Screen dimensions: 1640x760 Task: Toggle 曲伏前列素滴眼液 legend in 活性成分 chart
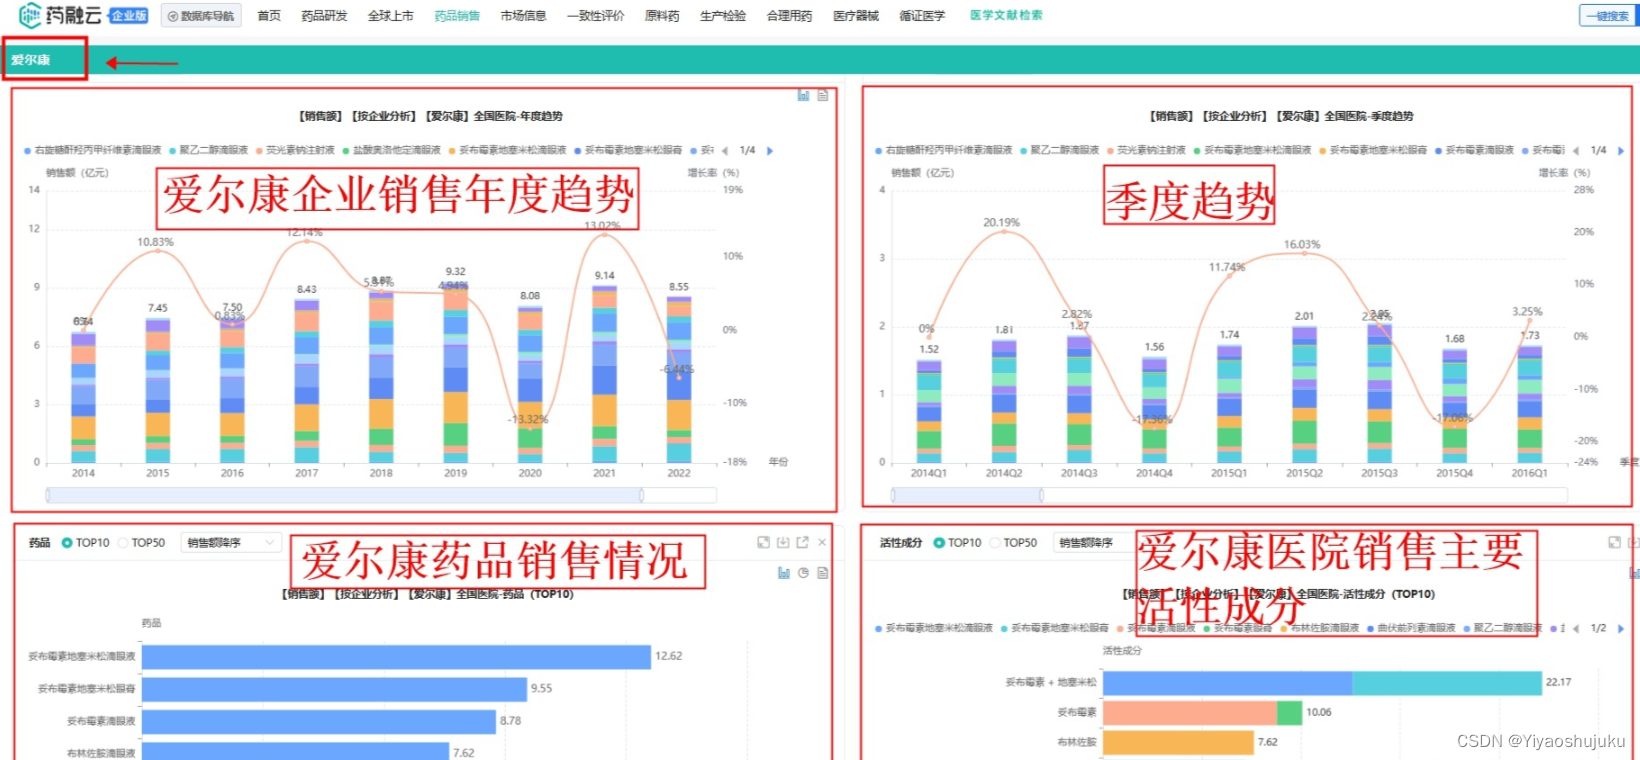pos(1411,628)
